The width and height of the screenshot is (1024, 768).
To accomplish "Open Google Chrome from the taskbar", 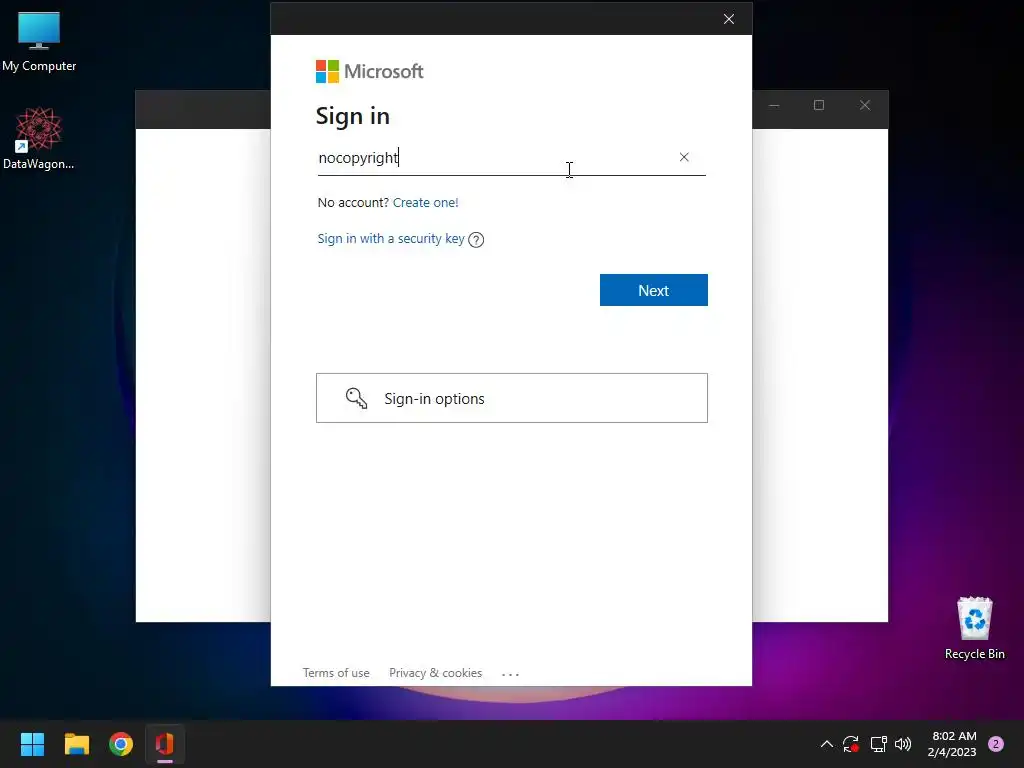I will [121, 744].
